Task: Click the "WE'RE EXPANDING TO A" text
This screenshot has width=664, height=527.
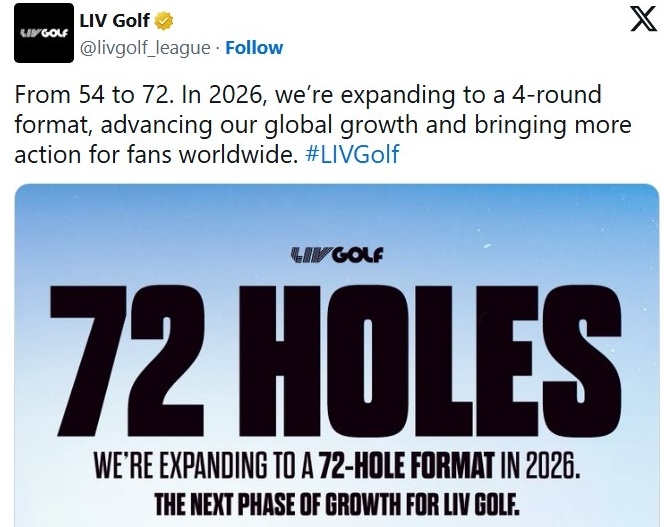Action: click(x=201, y=466)
